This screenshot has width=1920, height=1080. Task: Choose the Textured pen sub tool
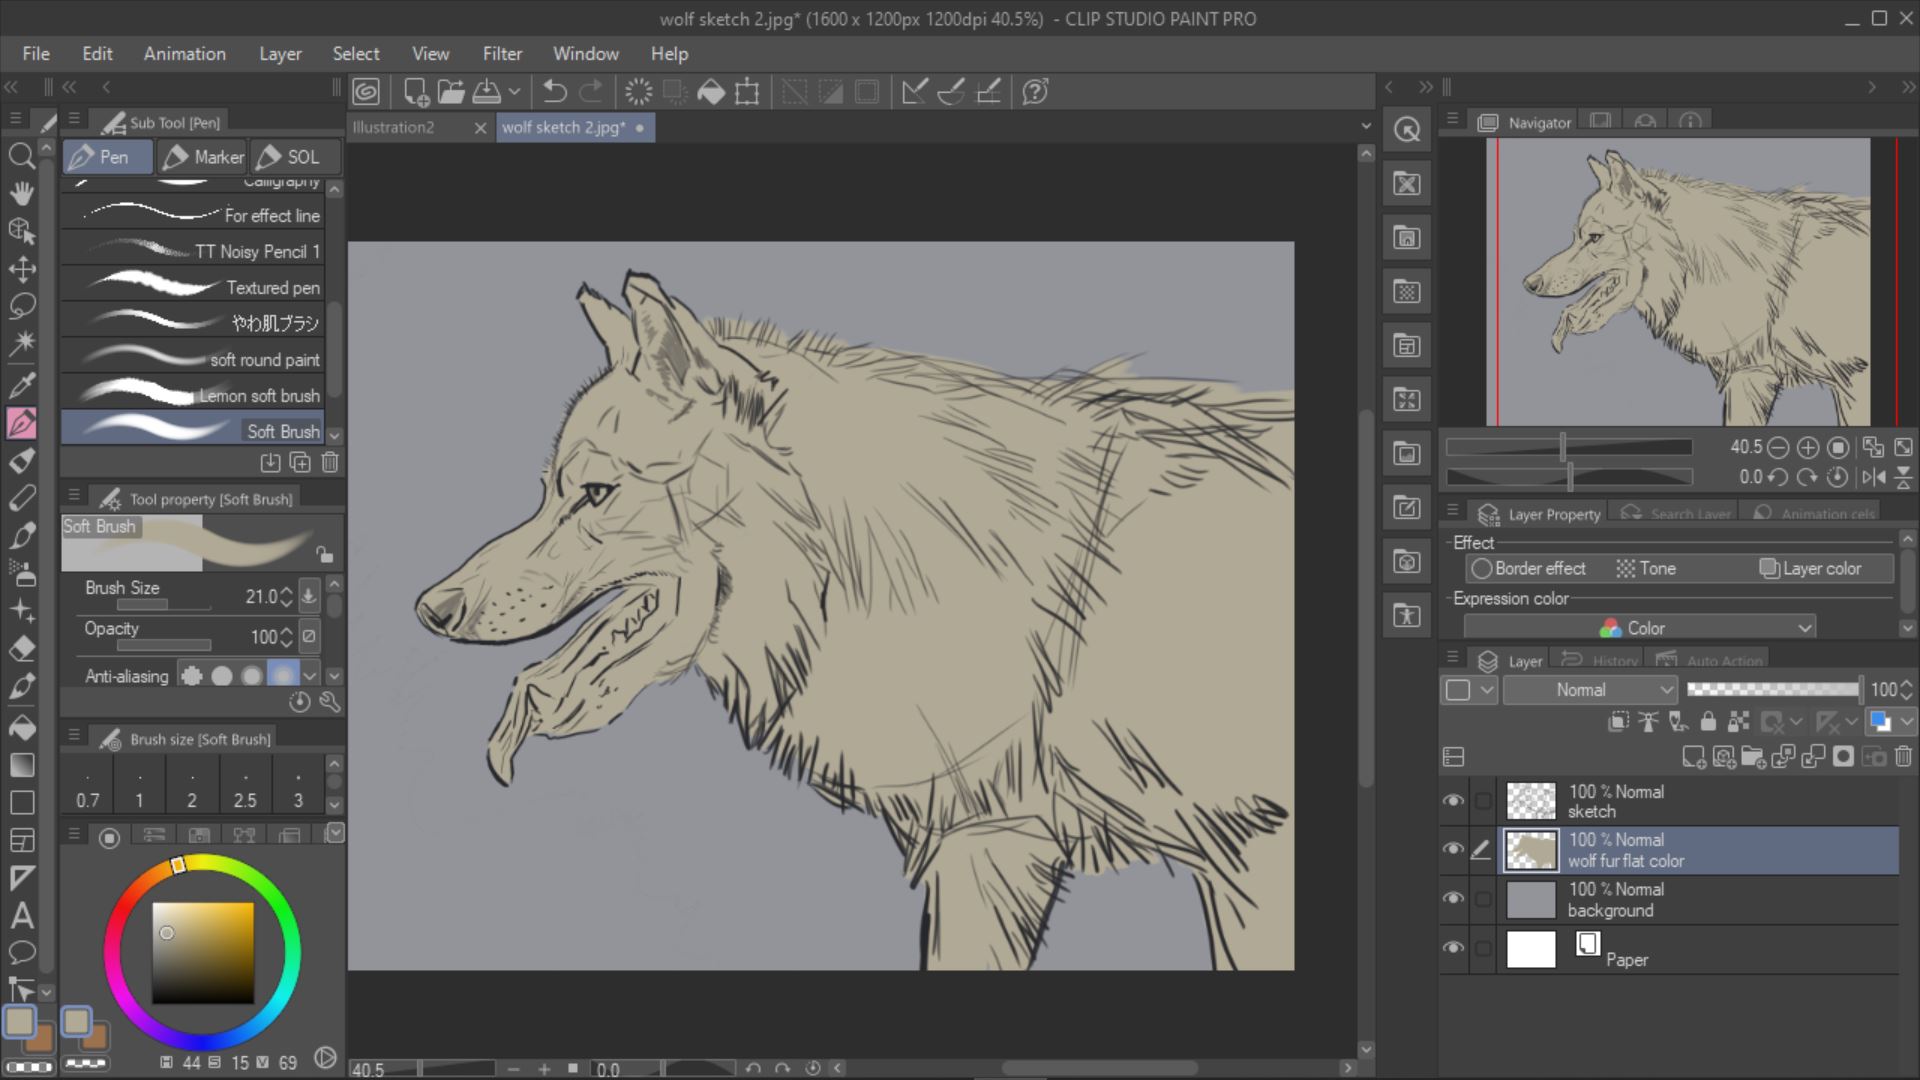193,288
